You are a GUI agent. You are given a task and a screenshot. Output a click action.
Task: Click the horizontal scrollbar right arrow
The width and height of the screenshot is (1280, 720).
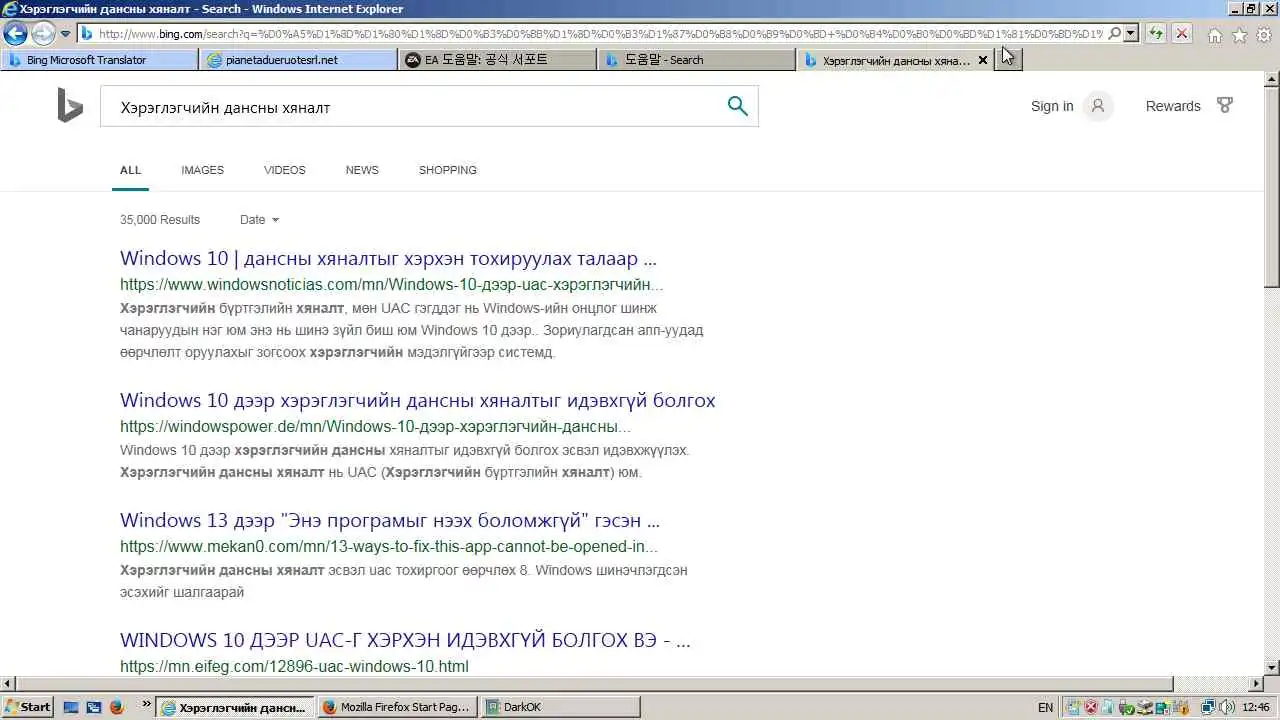[1256, 684]
